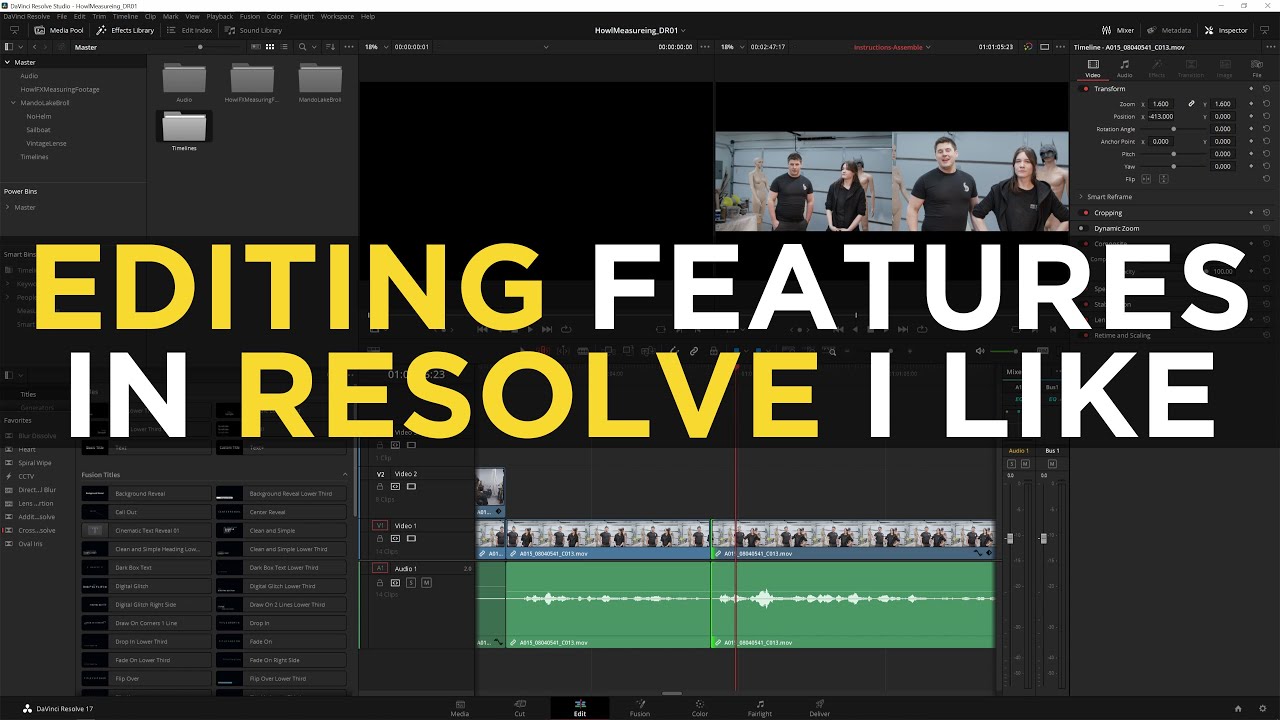
Task: Open timeline viewer zoom dropdown
Action: point(734,47)
